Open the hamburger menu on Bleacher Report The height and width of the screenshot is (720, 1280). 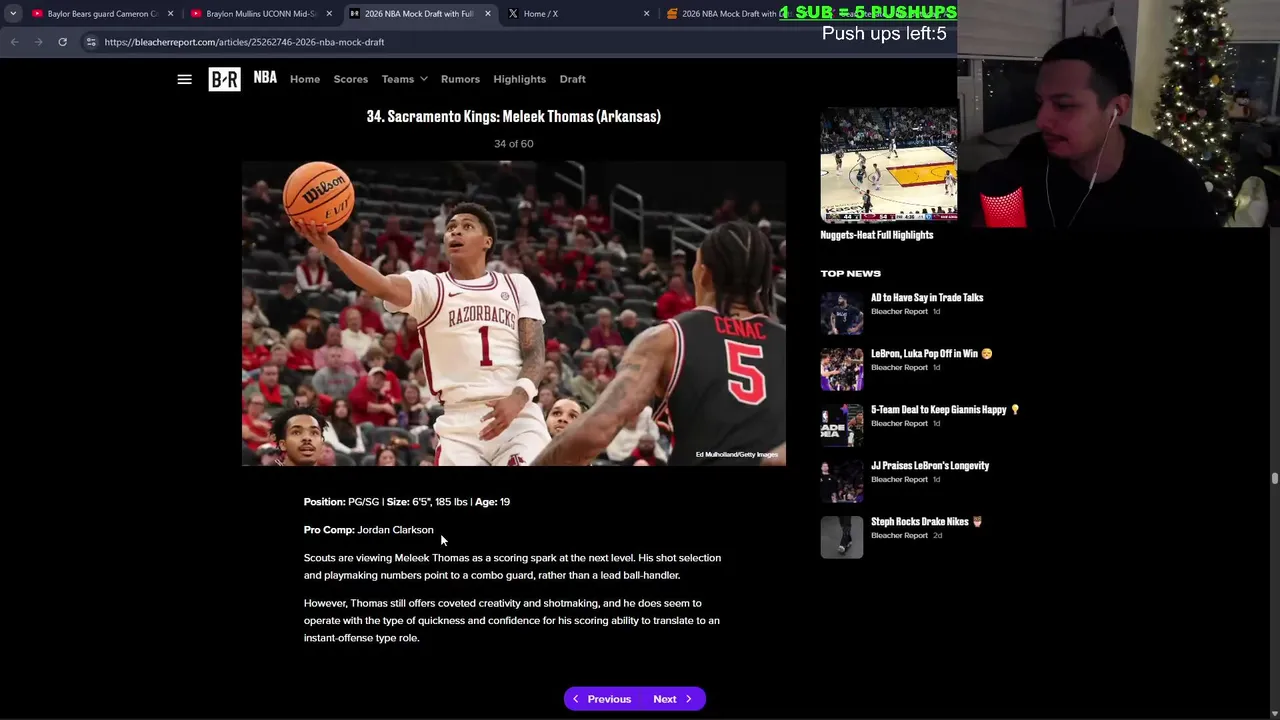[x=184, y=79]
